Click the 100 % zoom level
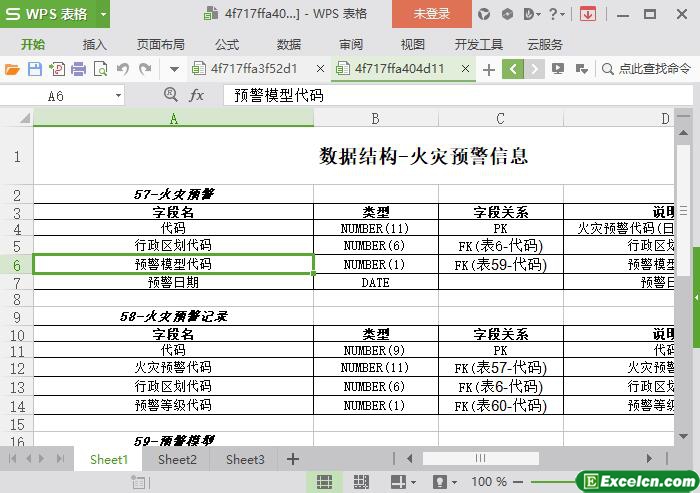The width and height of the screenshot is (700, 493). click(489, 482)
